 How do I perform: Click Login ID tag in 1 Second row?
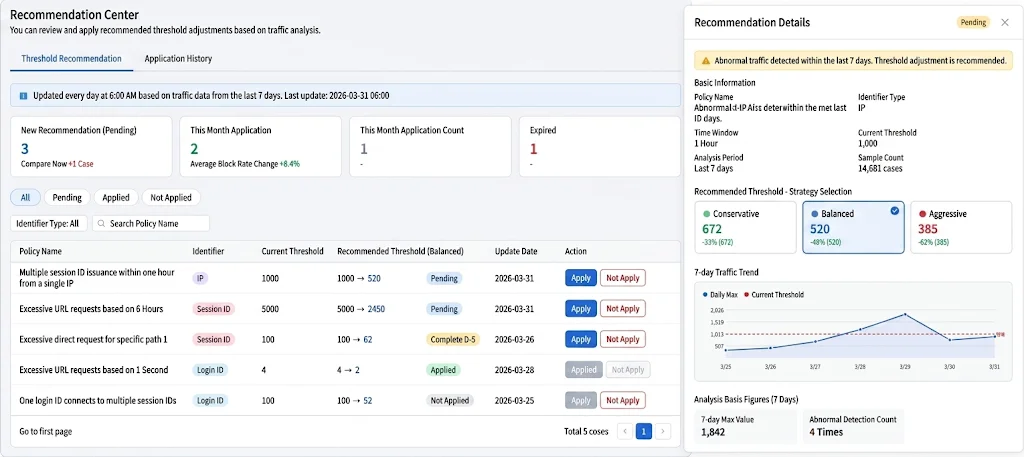click(x=210, y=370)
